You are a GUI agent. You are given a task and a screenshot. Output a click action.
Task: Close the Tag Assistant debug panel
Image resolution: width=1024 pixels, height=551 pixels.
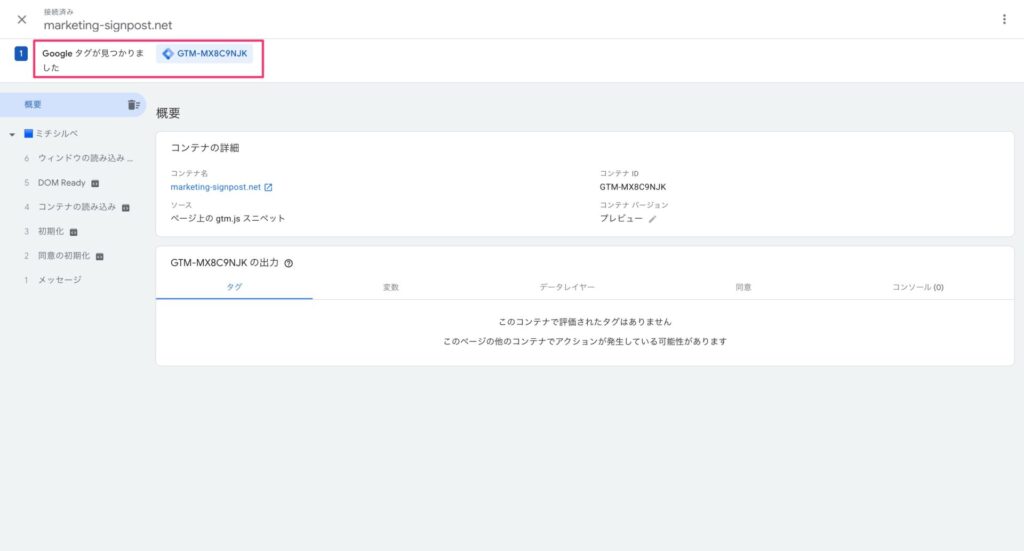coord(22,19)
